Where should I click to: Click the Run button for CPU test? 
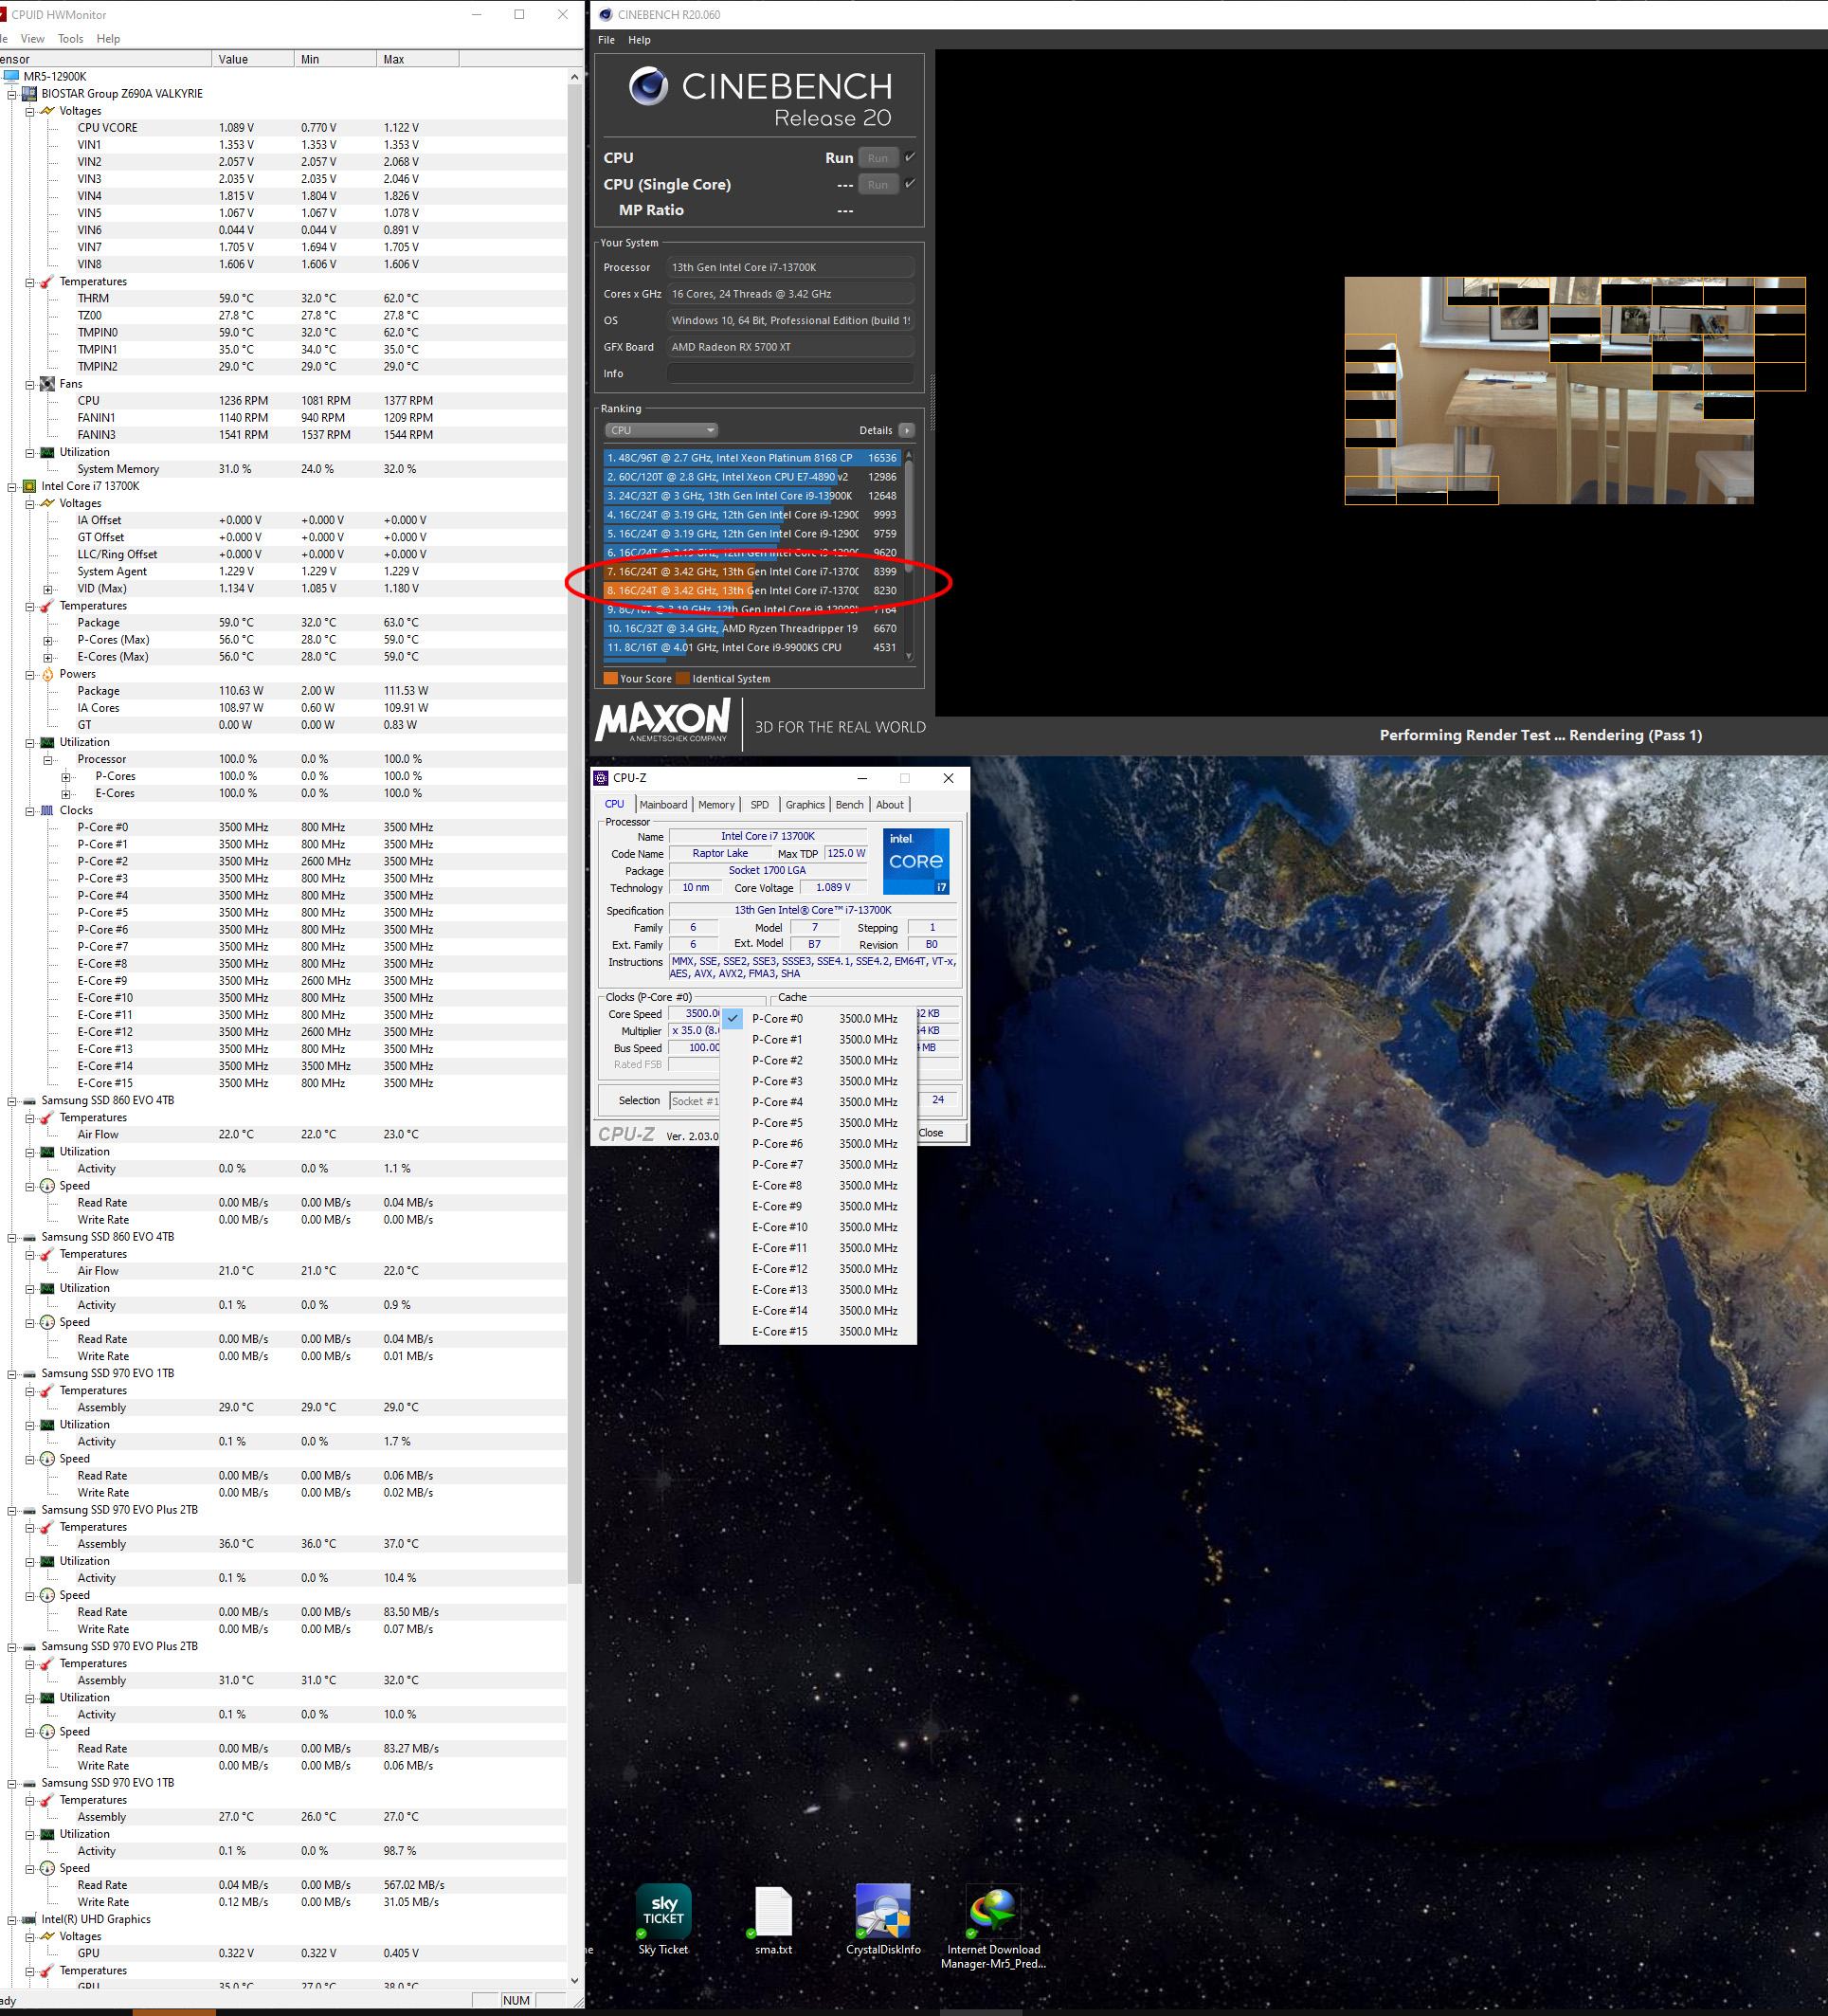pos(878,158)
